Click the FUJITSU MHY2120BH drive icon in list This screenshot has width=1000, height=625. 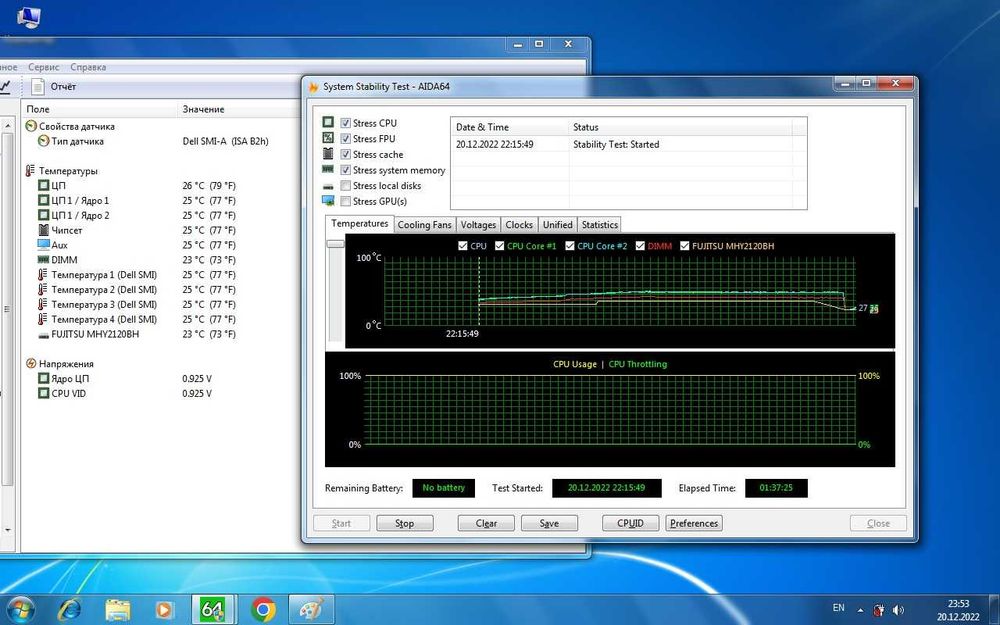click(x=43, y=335)
